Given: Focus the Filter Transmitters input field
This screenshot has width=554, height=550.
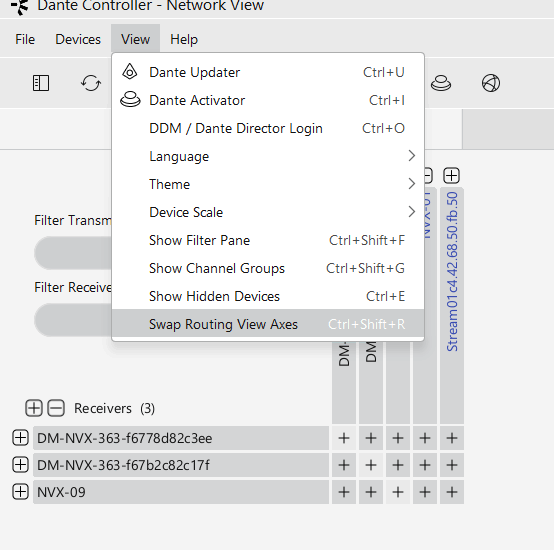Looking at the screenshot, I should click(73, 253).
